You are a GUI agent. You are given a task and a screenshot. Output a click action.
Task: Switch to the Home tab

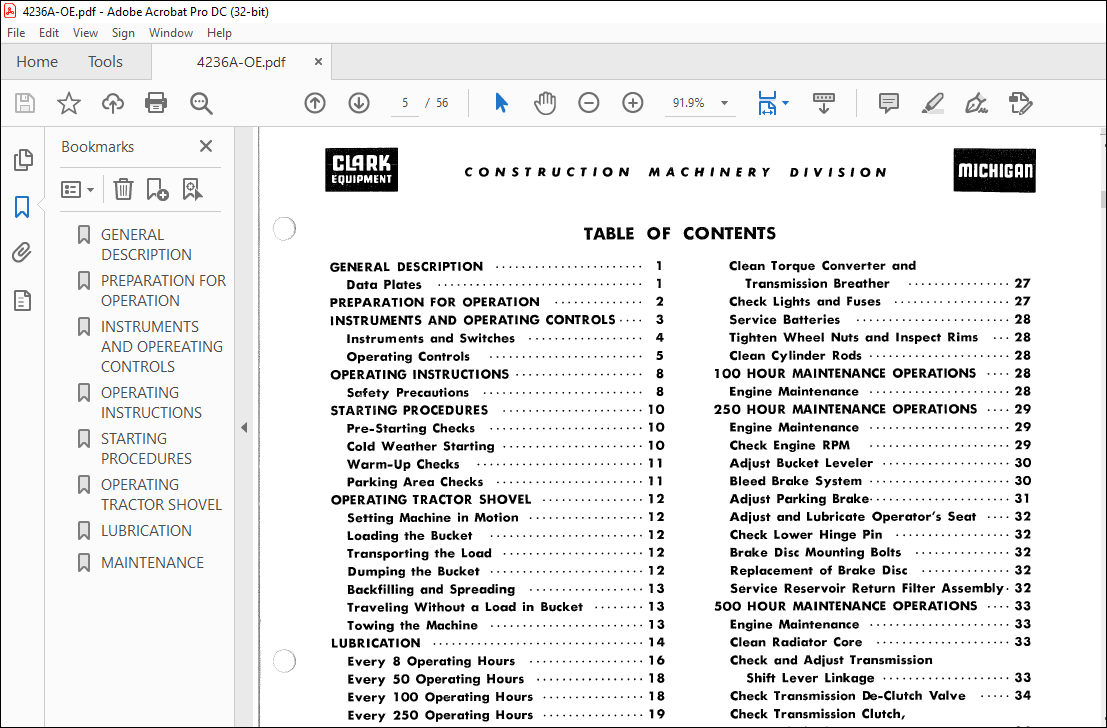37,62
